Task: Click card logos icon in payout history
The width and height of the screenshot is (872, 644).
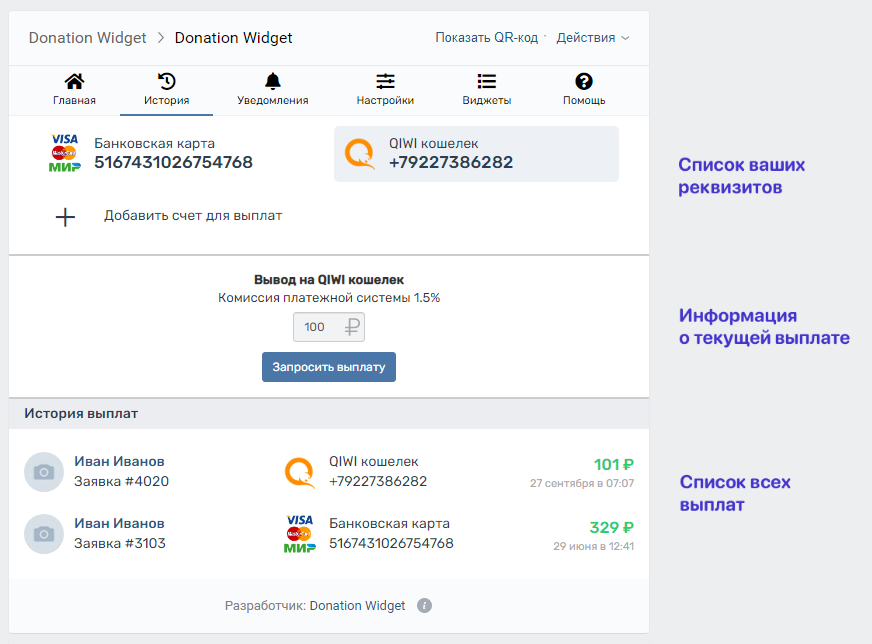Action: pos(299,534)
